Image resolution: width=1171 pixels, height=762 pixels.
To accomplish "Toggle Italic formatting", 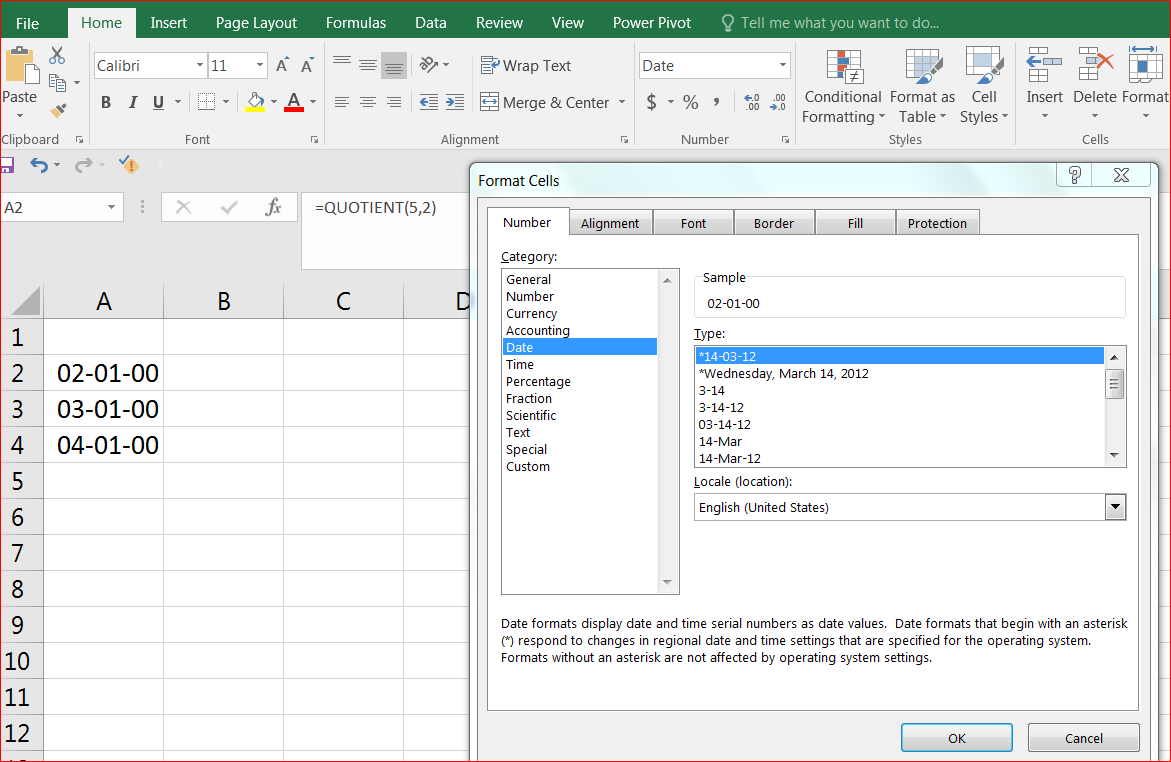I will (132, 102).
